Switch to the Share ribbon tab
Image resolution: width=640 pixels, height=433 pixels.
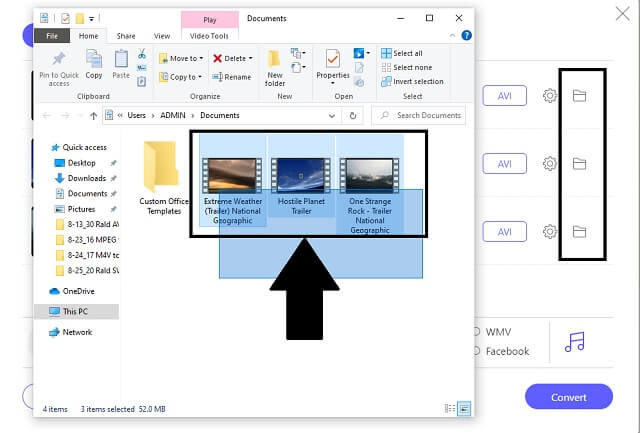pos(126,36)
